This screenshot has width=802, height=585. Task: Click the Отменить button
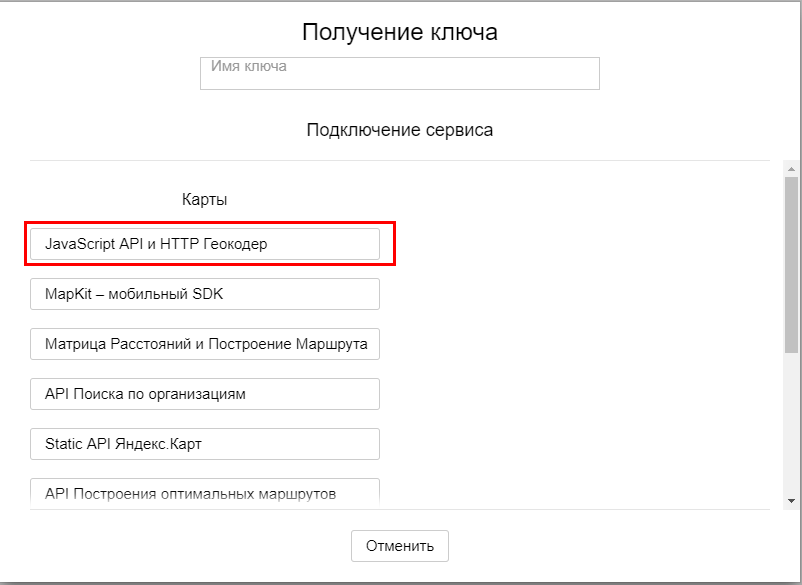[399, 546]
